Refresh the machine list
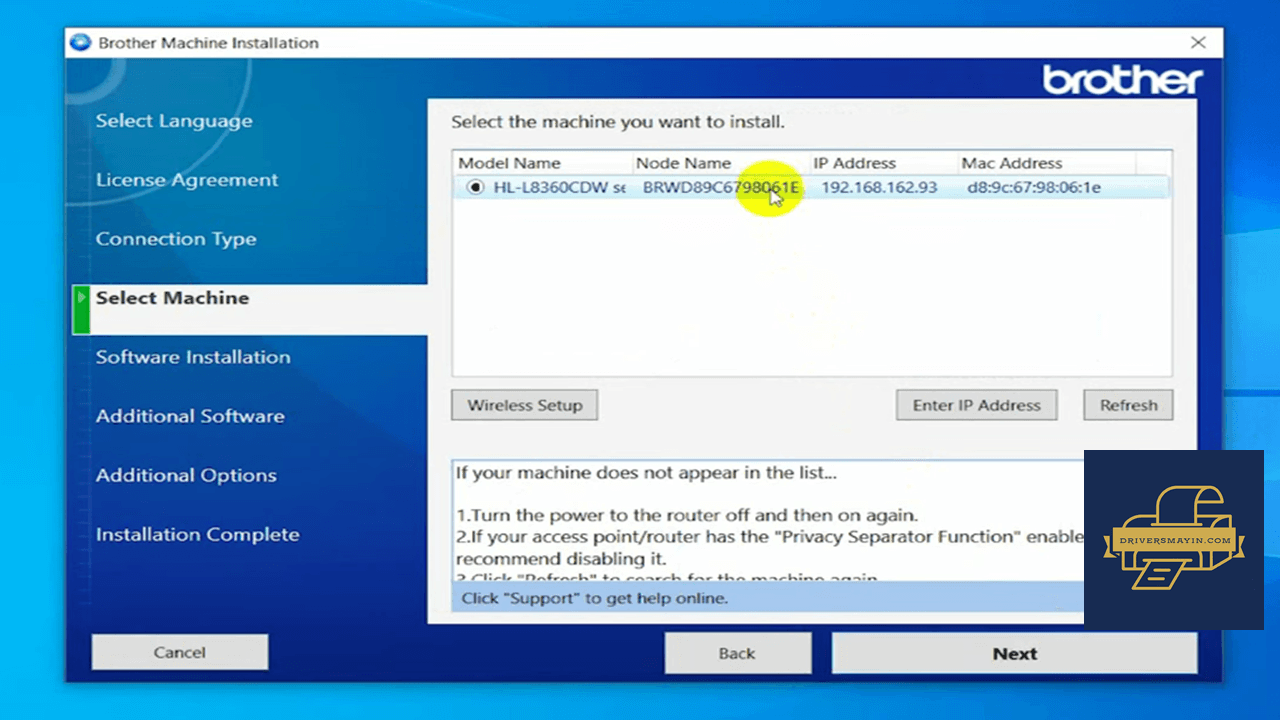 (1128, 405)
